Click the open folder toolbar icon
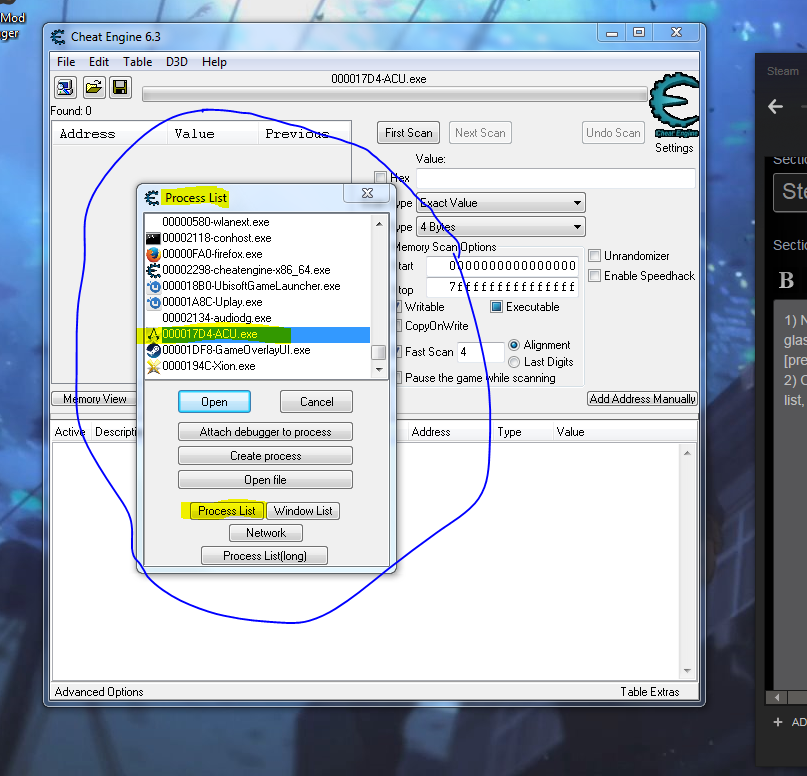Image resolution: width=807 pixels, height=776 pixels. click(x=93, y=87)
